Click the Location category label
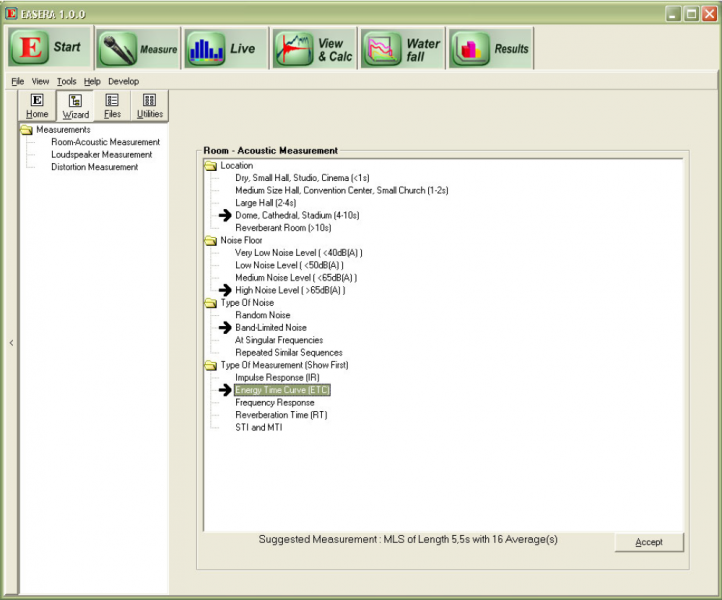Image resolution: width=722 pixels, height=600 pixels. pyautogui.click(x=237, y=165)
